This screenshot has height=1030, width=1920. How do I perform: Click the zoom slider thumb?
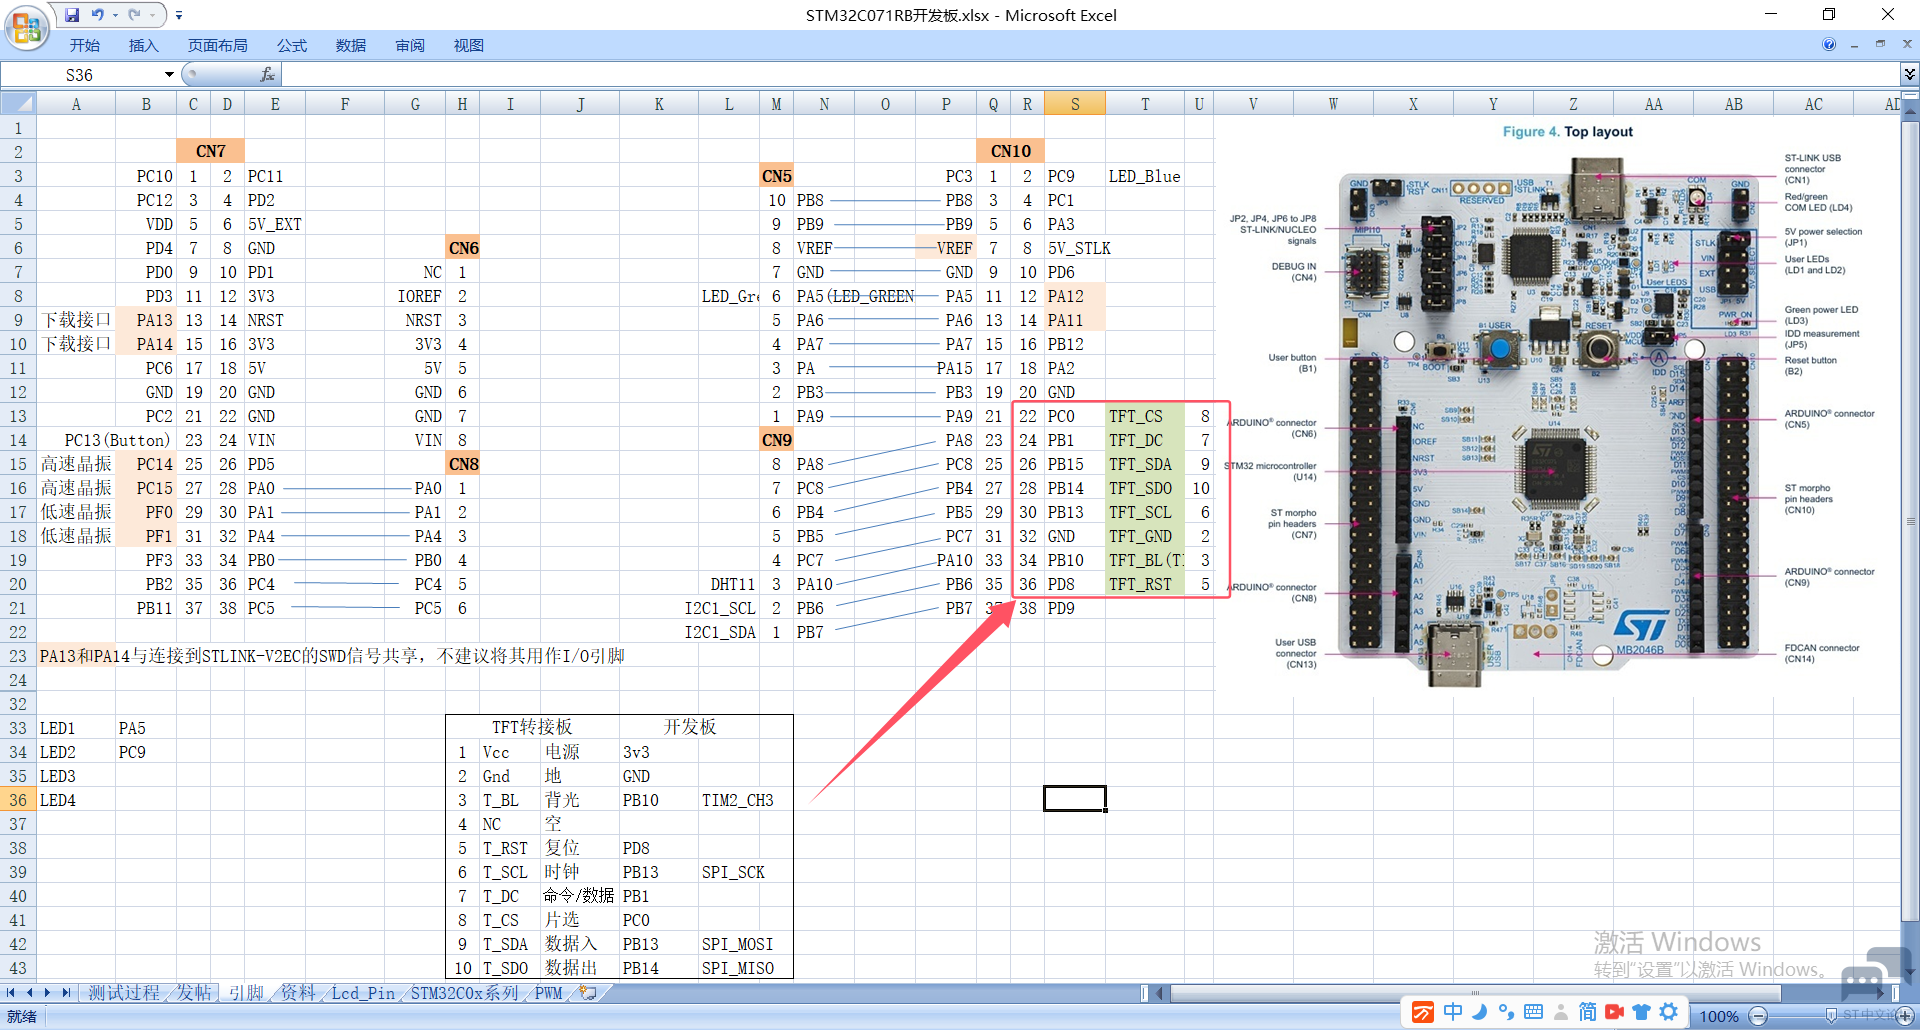(1831, 1016)
